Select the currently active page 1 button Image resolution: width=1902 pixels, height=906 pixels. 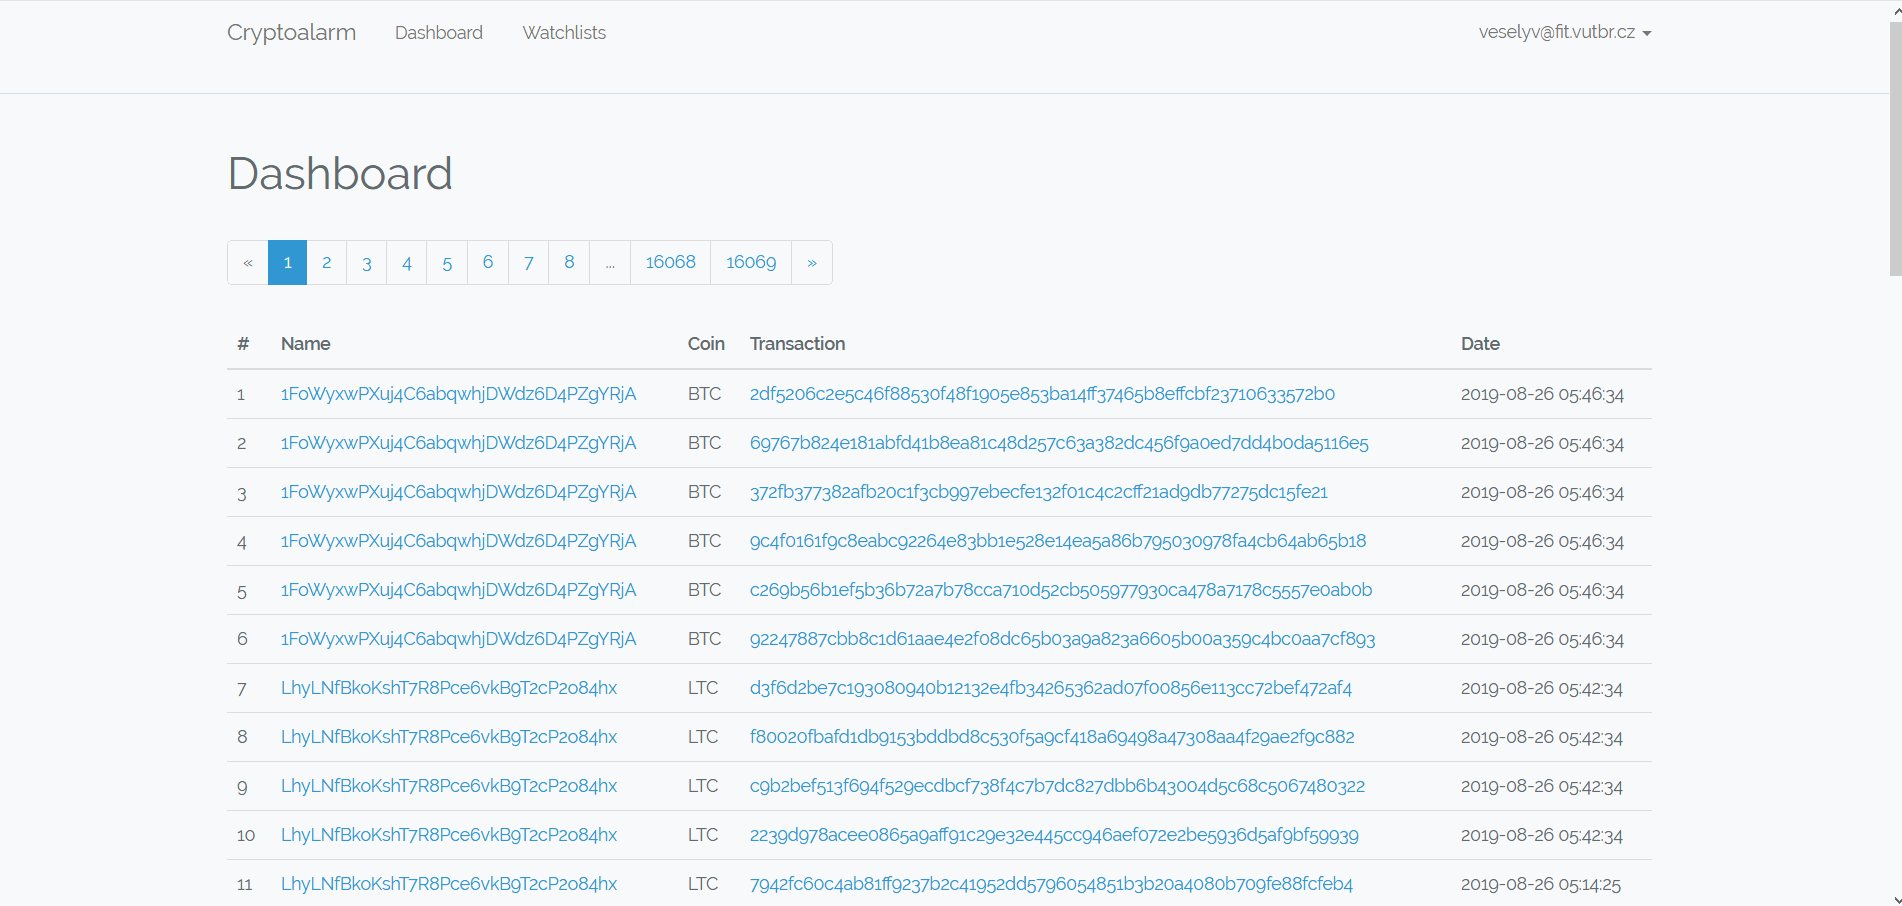click(x=287, y=262)
